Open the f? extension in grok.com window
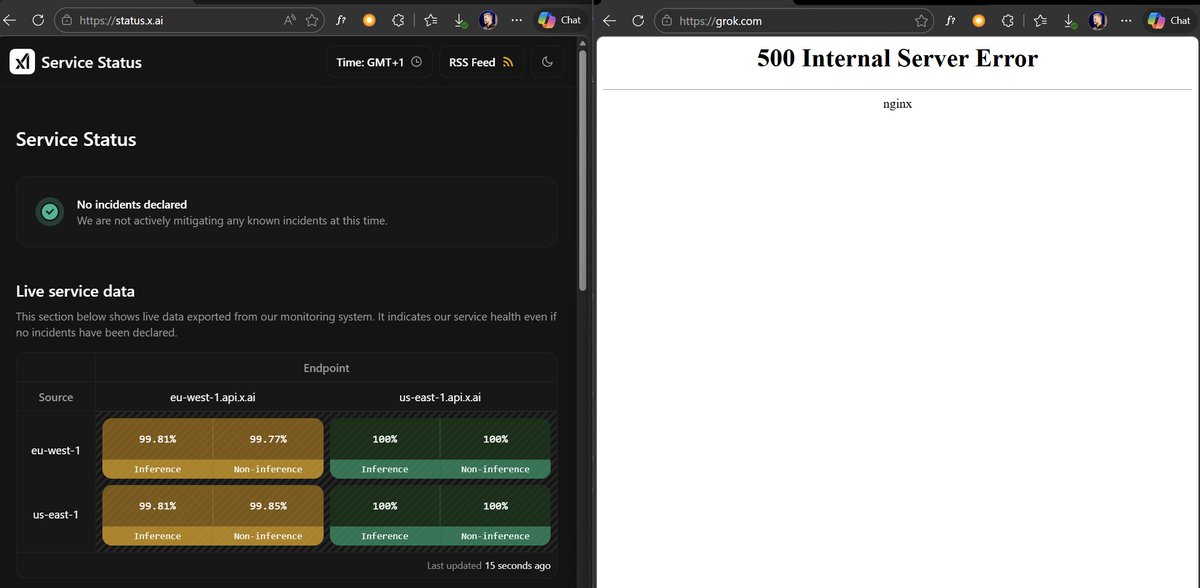The width and height of the screenshot is (1200, 588). pyautogui.click(x=950, y=20)
